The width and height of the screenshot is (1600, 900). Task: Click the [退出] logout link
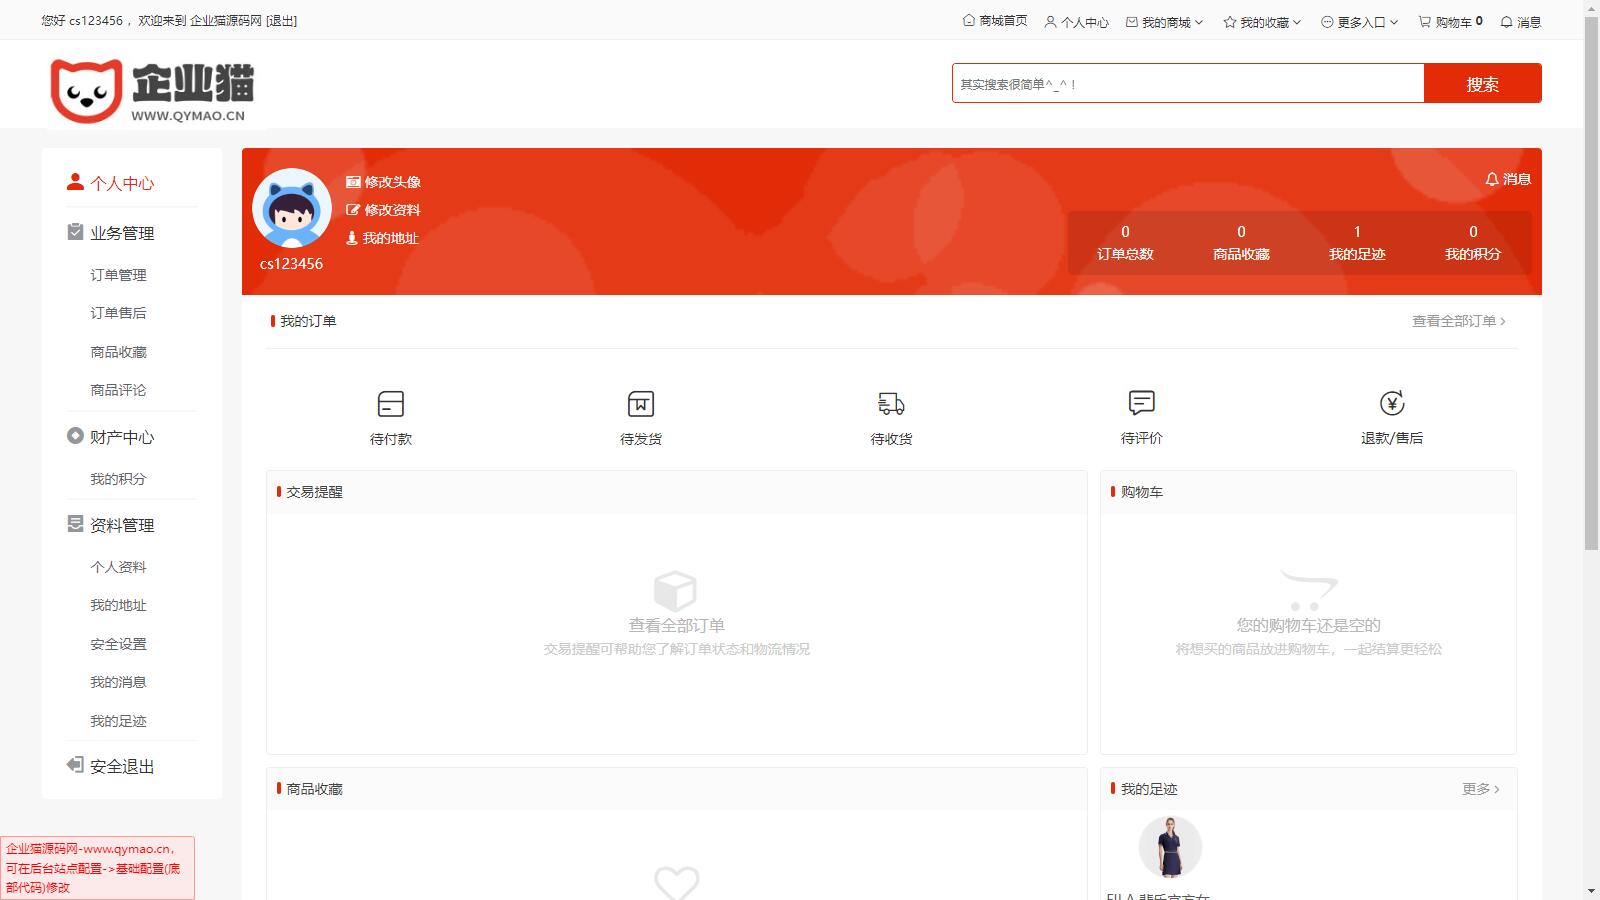click(x=281, y=21)
